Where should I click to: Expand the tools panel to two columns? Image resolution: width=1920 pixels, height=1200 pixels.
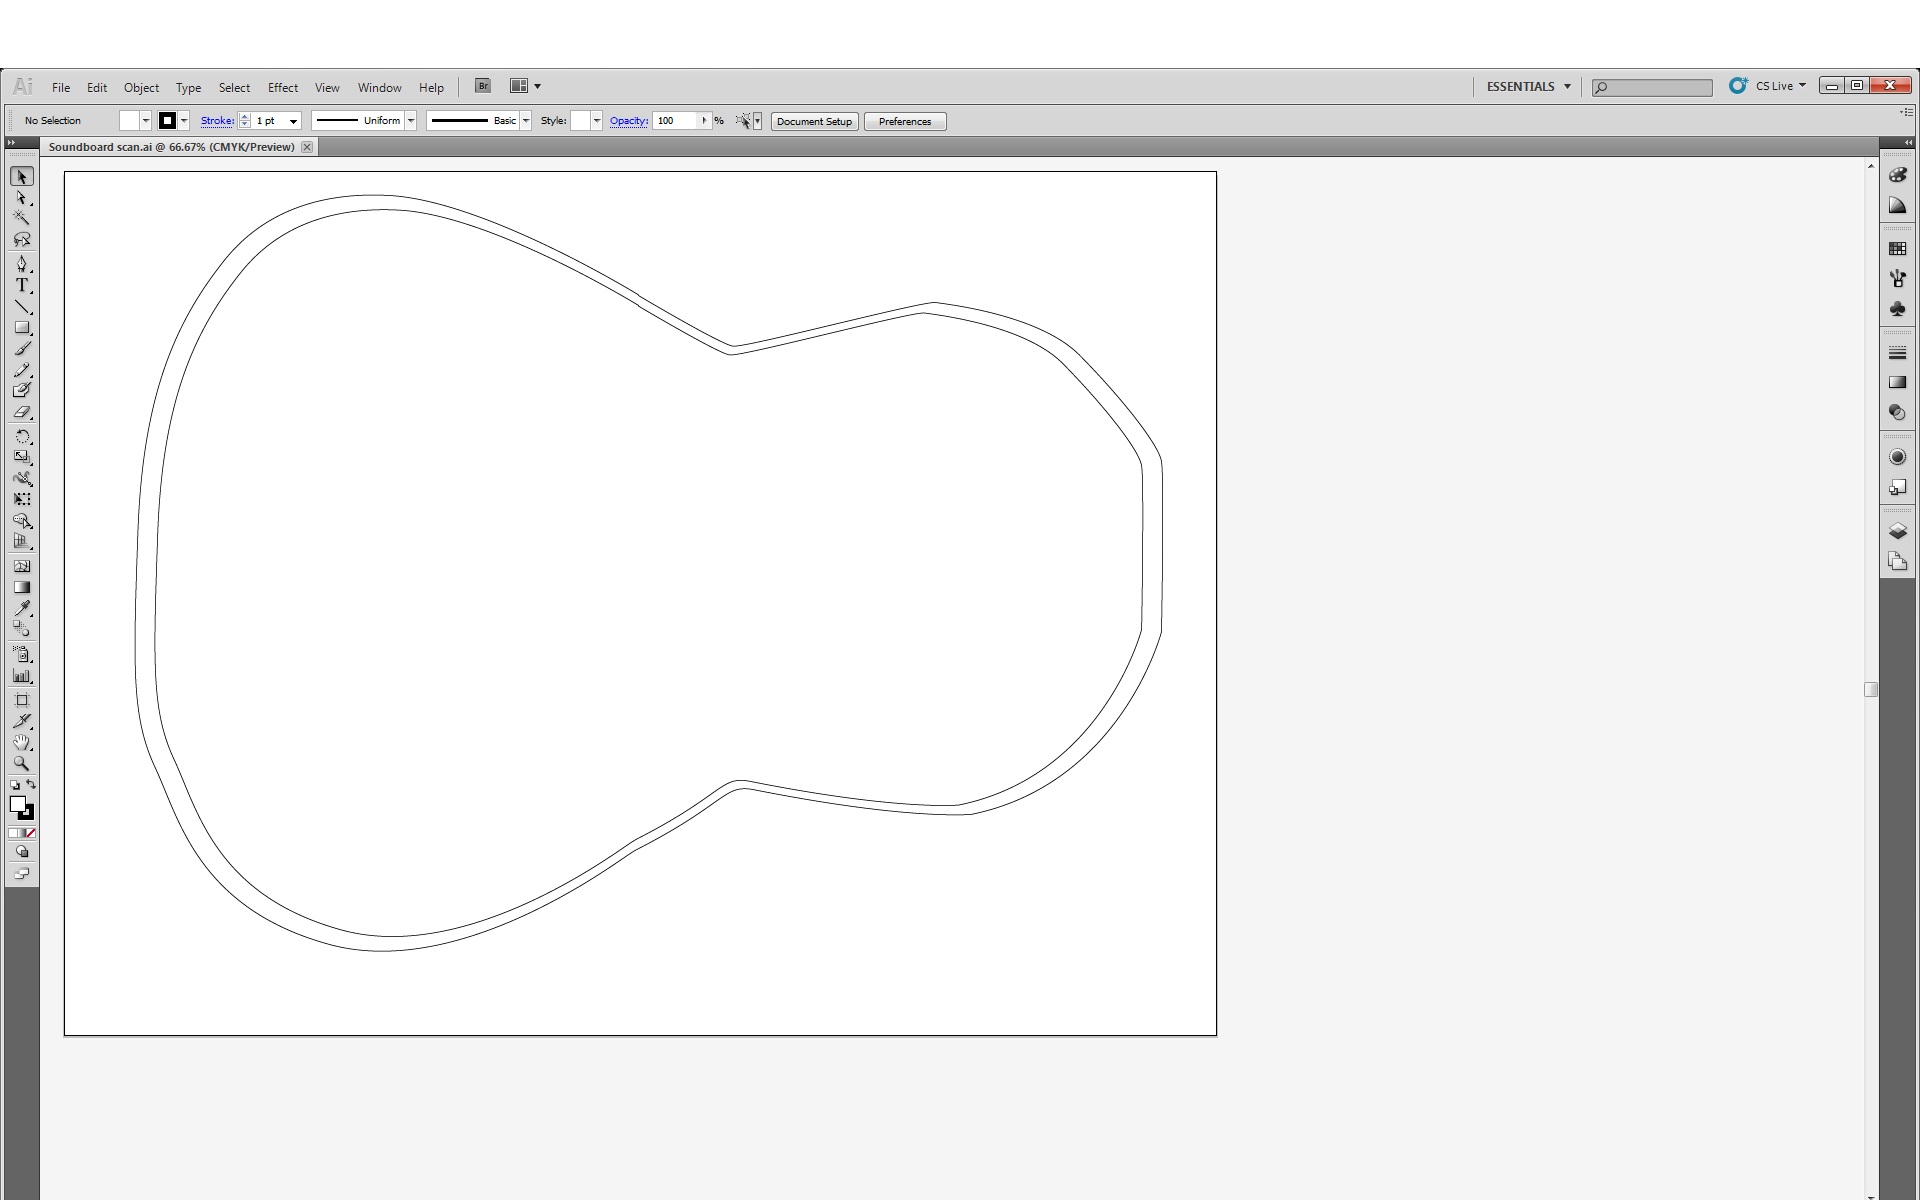(11, 143)
